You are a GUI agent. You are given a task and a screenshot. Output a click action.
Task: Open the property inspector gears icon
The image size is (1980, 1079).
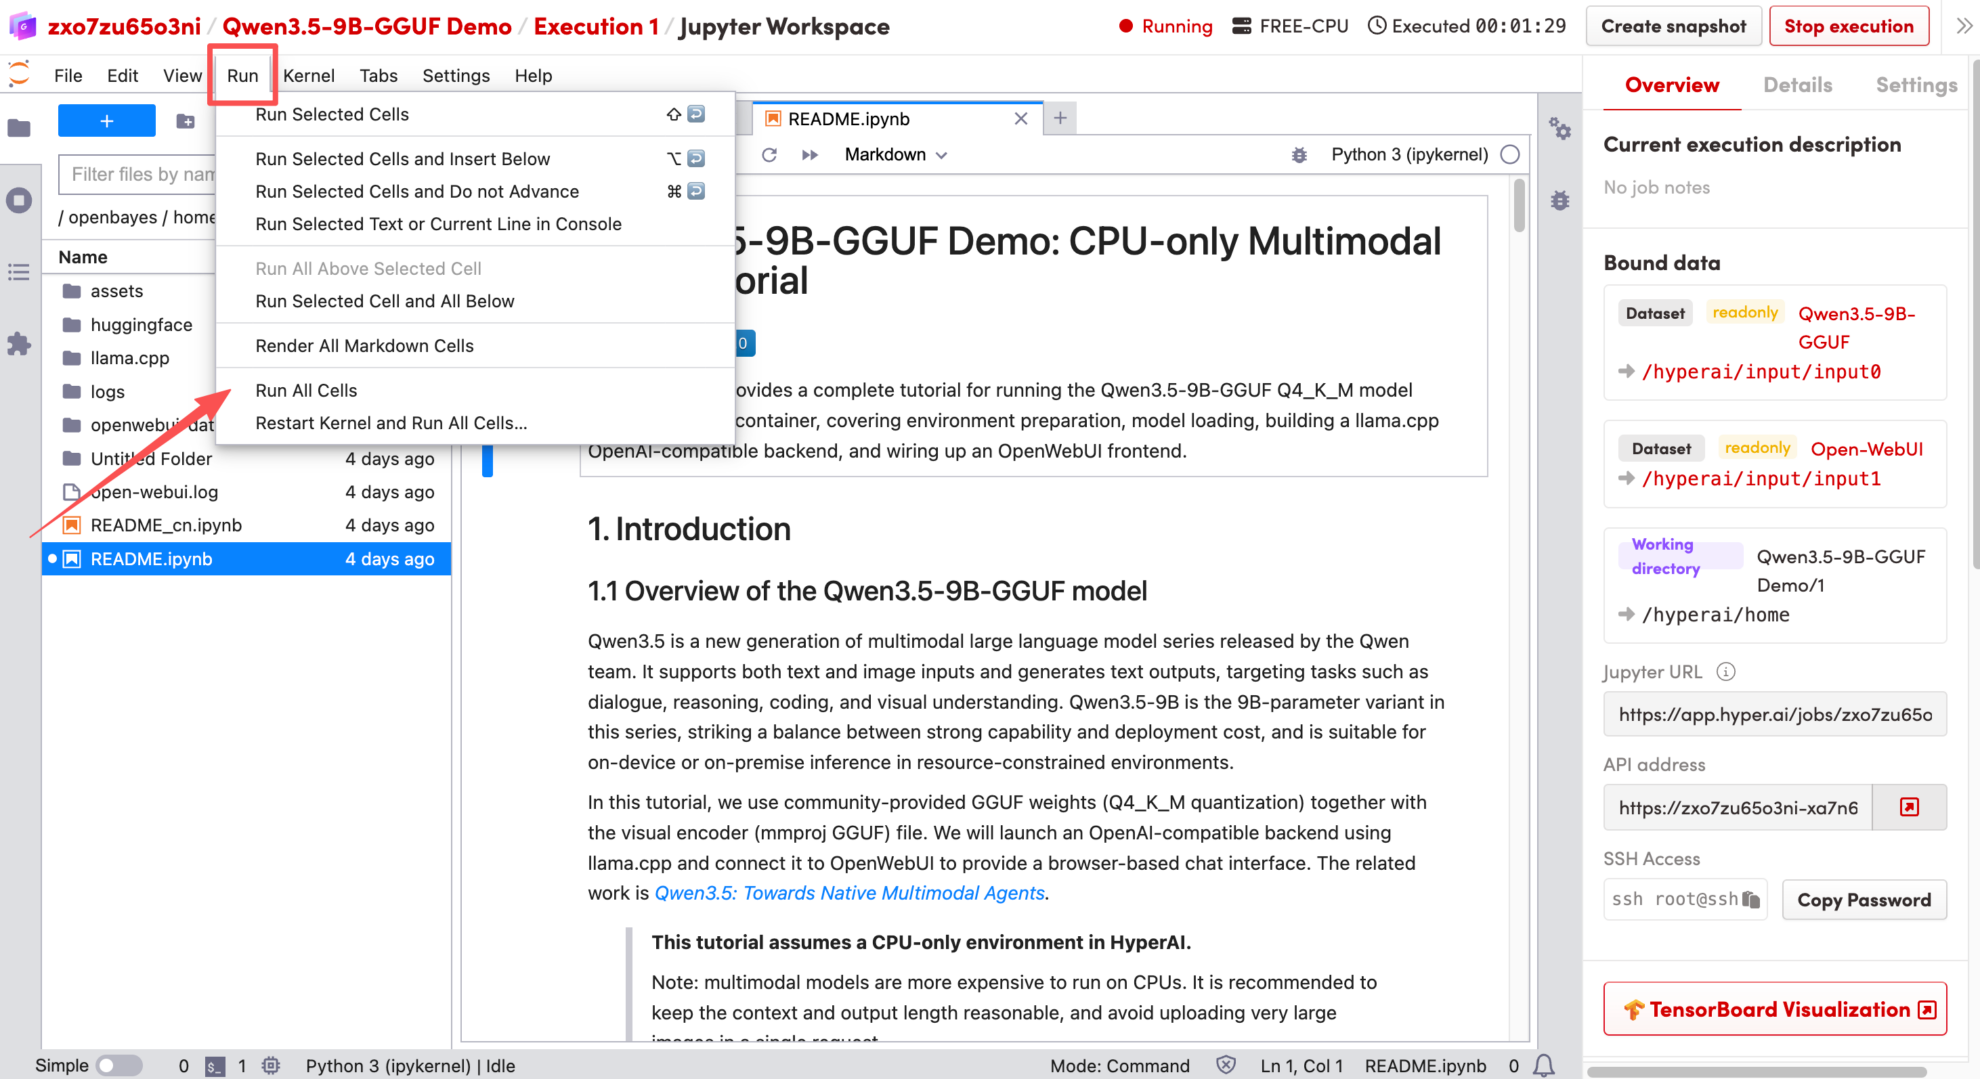coord(1559,128)
